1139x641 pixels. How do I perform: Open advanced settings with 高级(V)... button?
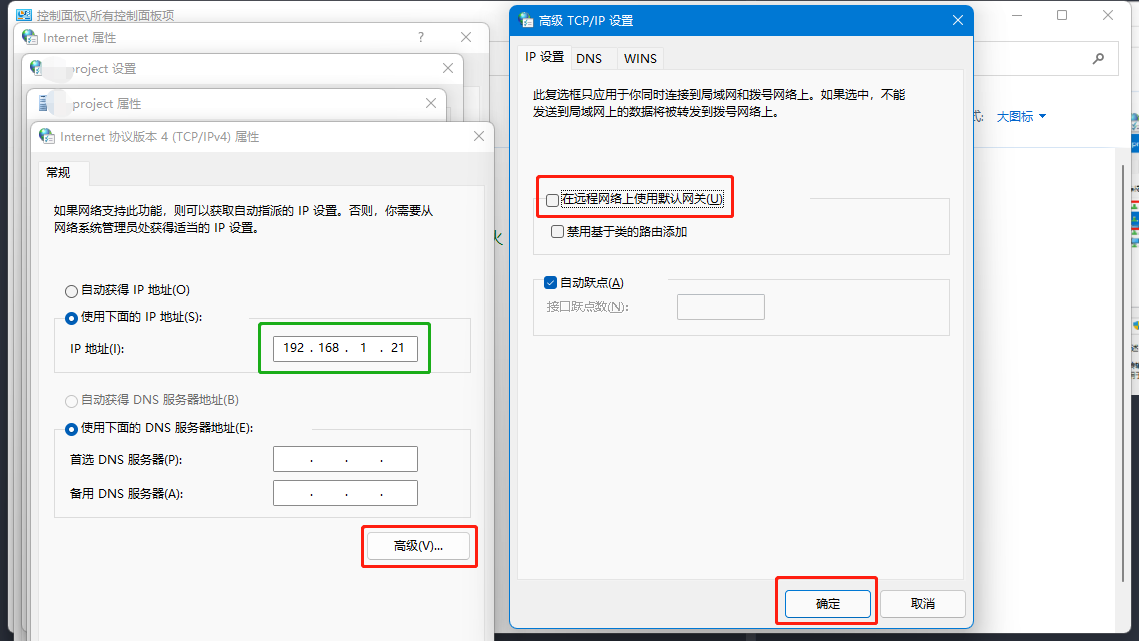point(417,546)
